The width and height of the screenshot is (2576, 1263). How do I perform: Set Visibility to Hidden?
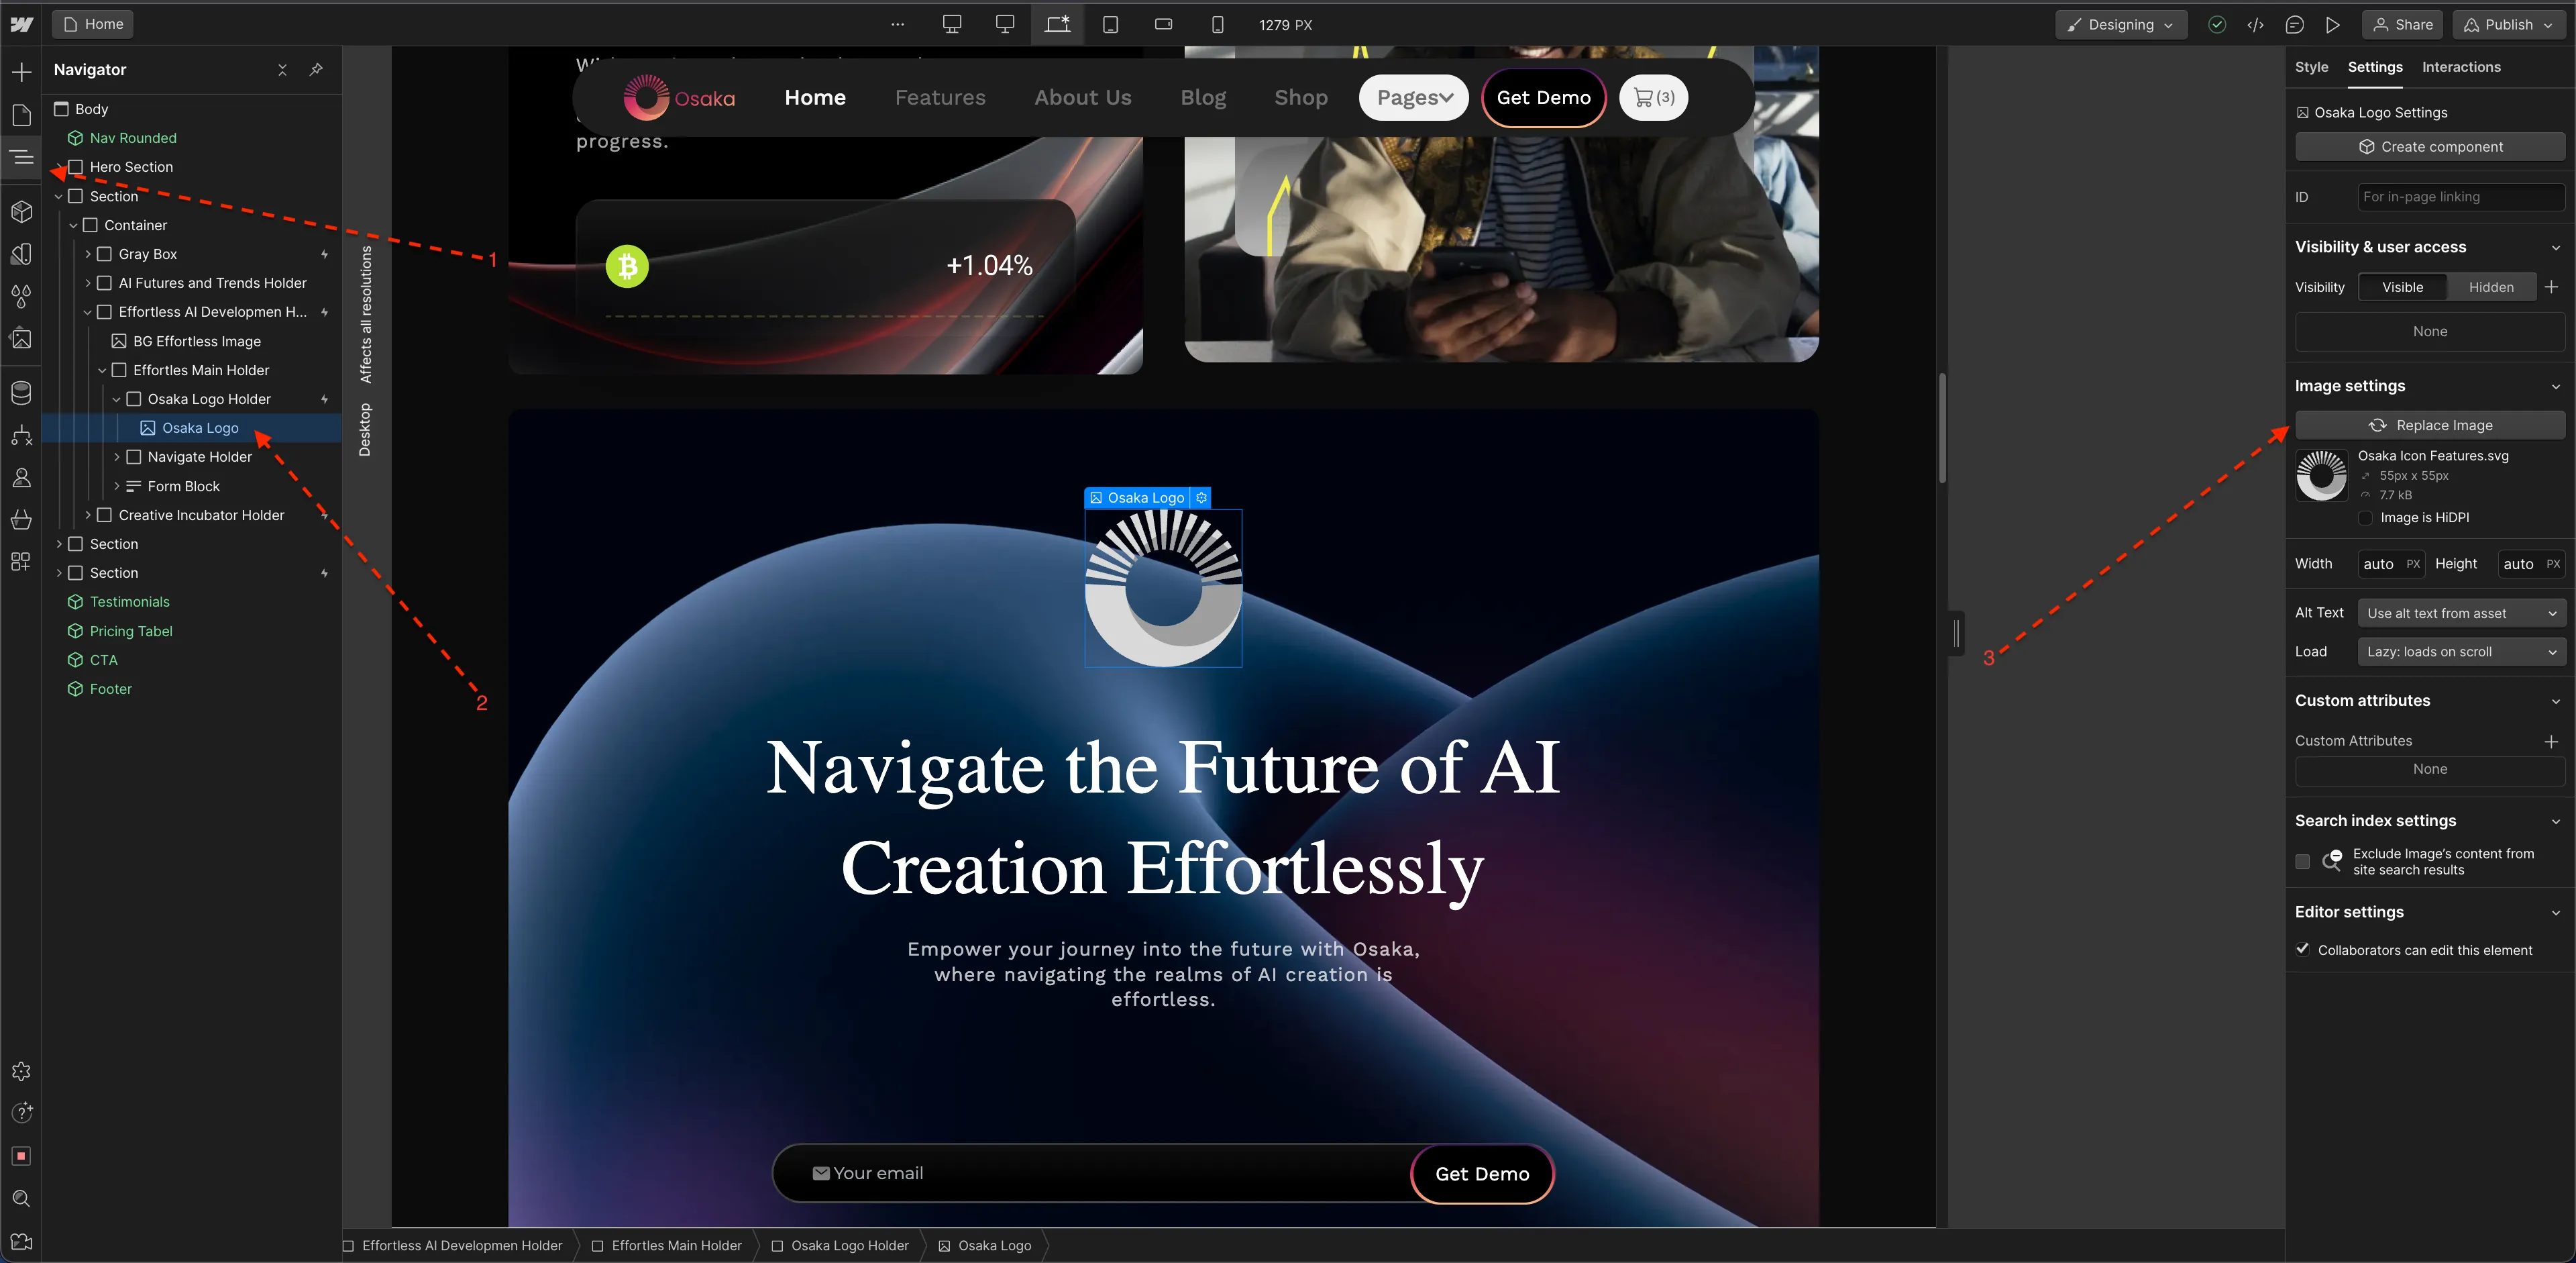pyautogui.click(x=2490, y=287)
